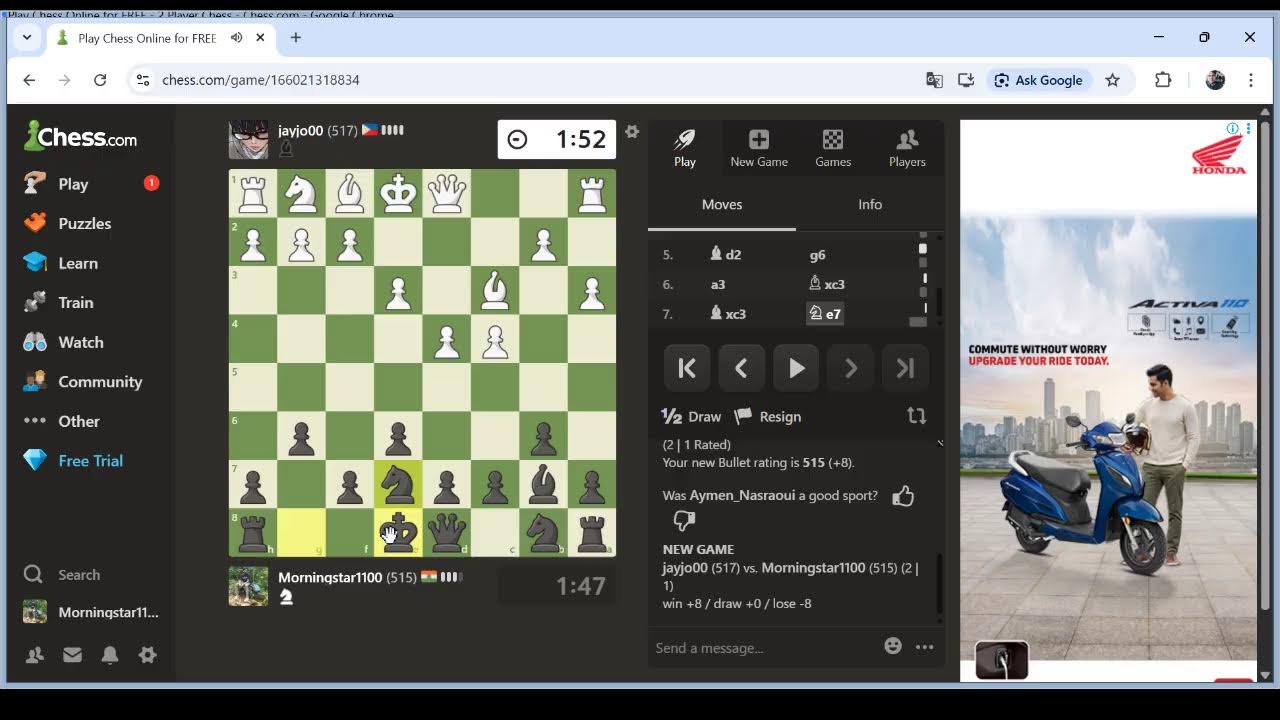Screen dimensions: 1280x720
Task: Open Puzzles in the sidebar
Action: tap(84, 223)
